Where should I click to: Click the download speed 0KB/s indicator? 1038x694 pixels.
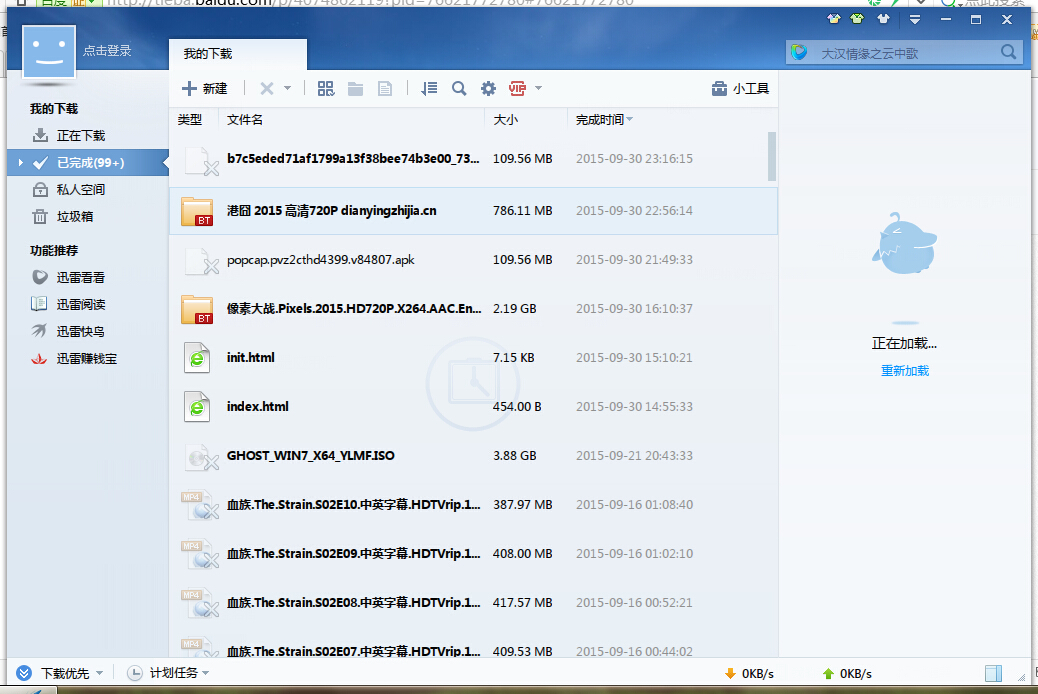[749, 673]
